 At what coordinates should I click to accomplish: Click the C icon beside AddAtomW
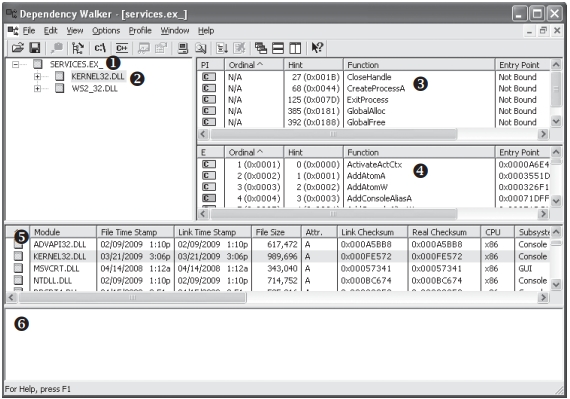[209, 187]
